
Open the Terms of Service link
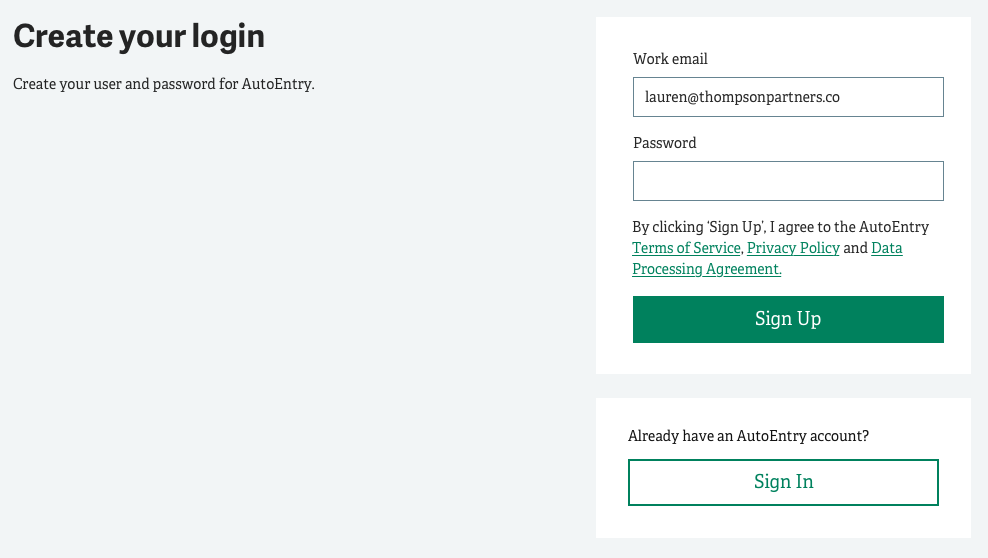click(x=686, y=248)
